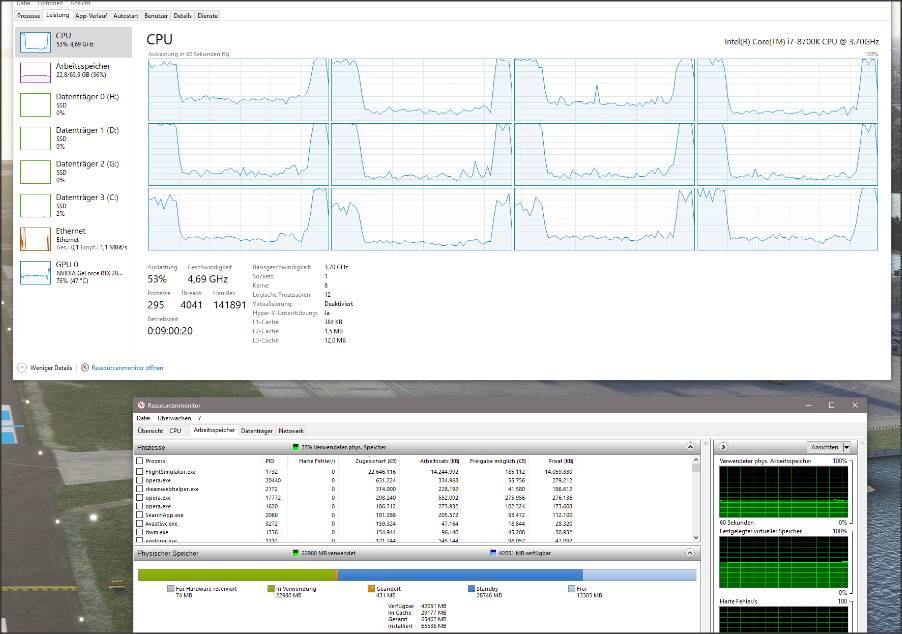Click the Weniger Details chevron icon
The image size is (902, 634).
[21, 368]
